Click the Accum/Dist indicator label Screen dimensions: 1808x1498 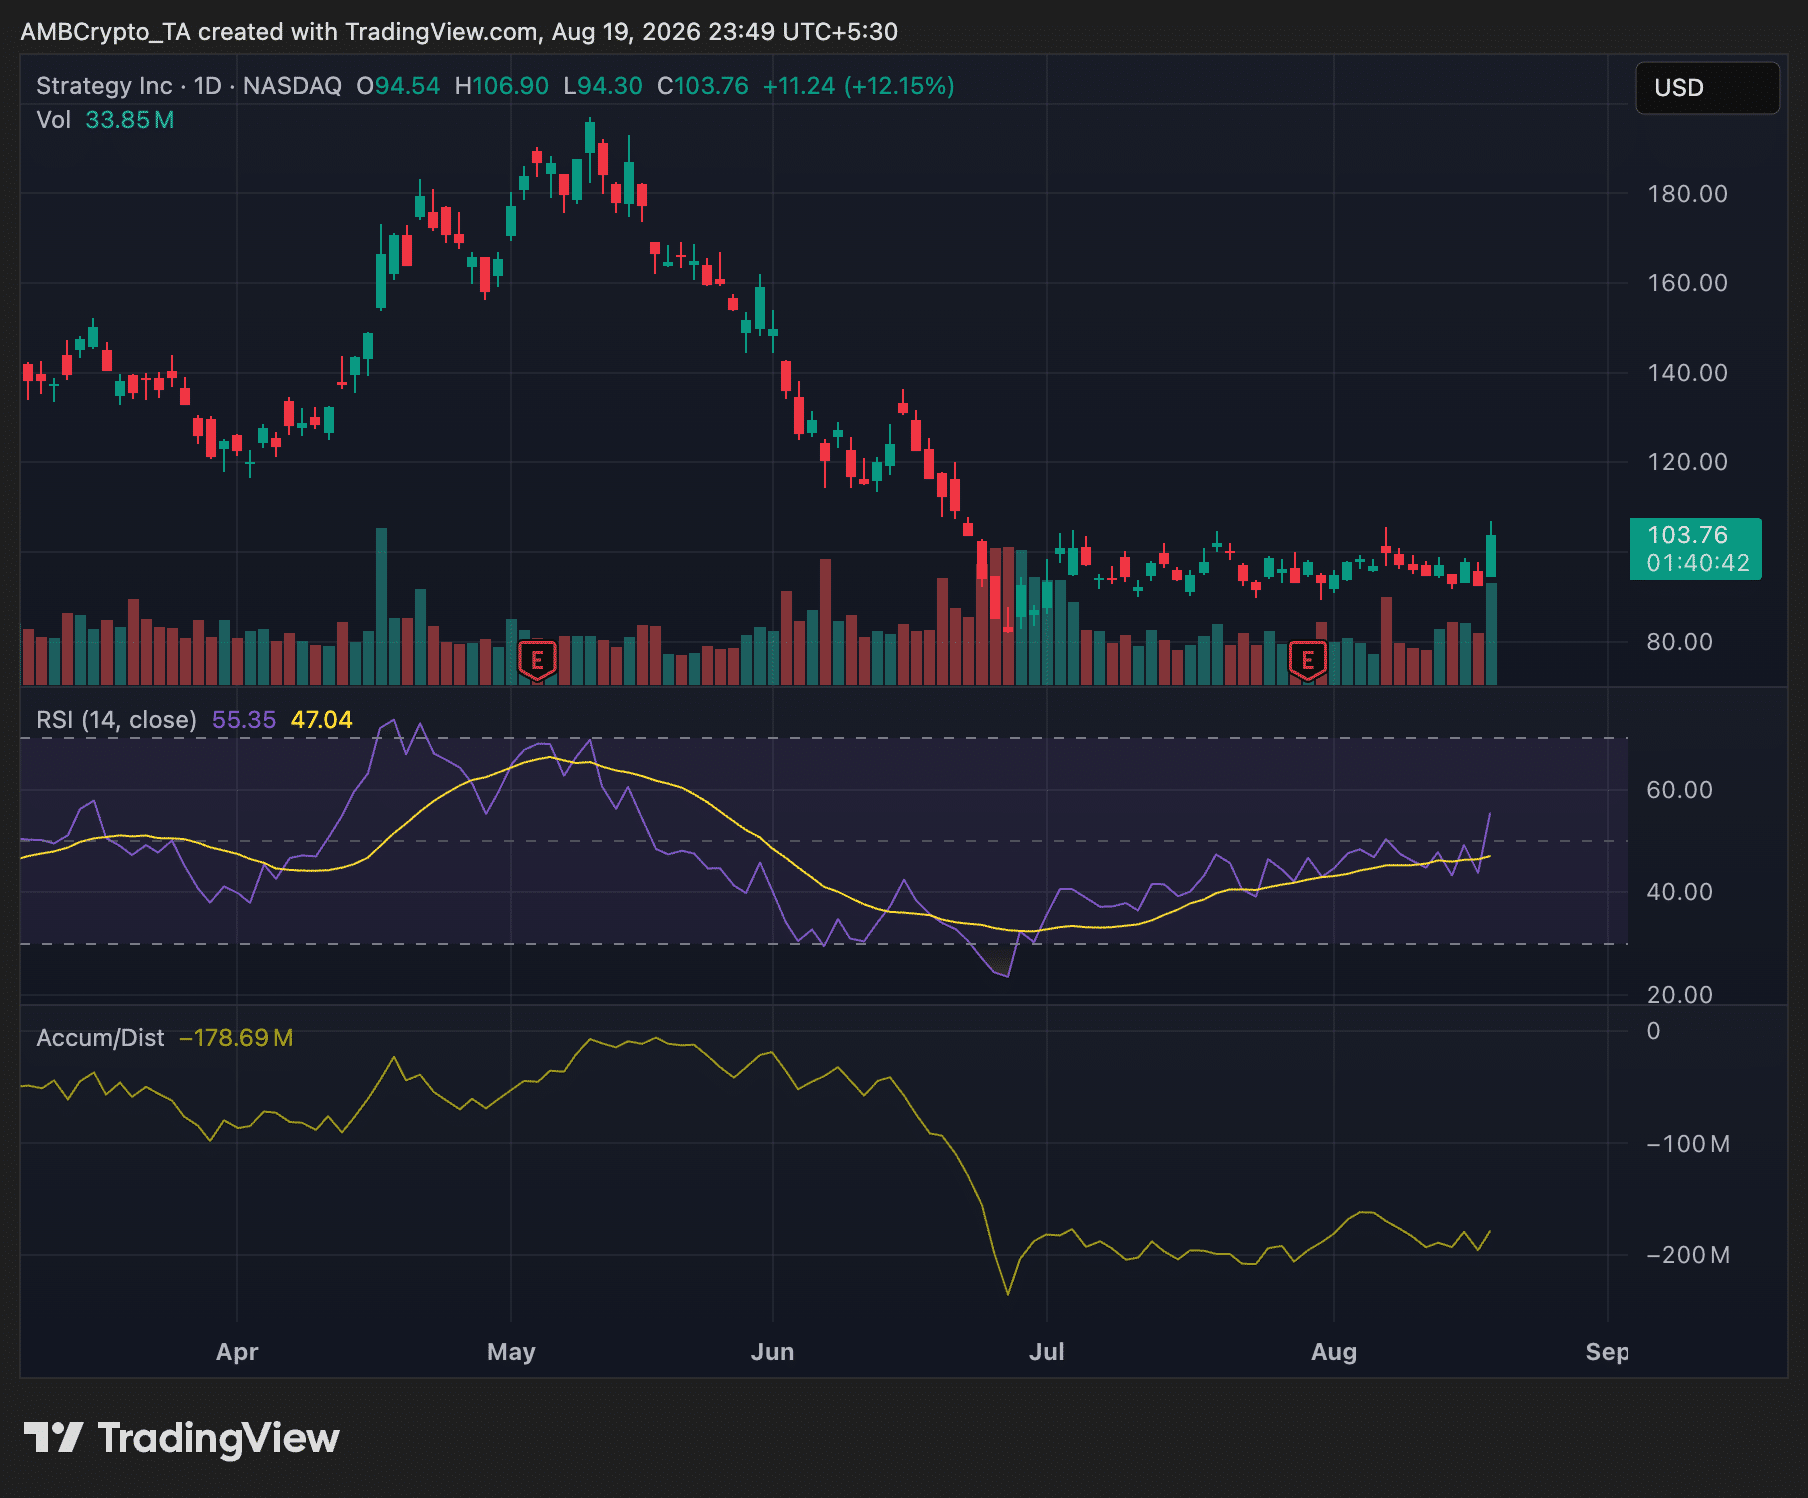100,1038
